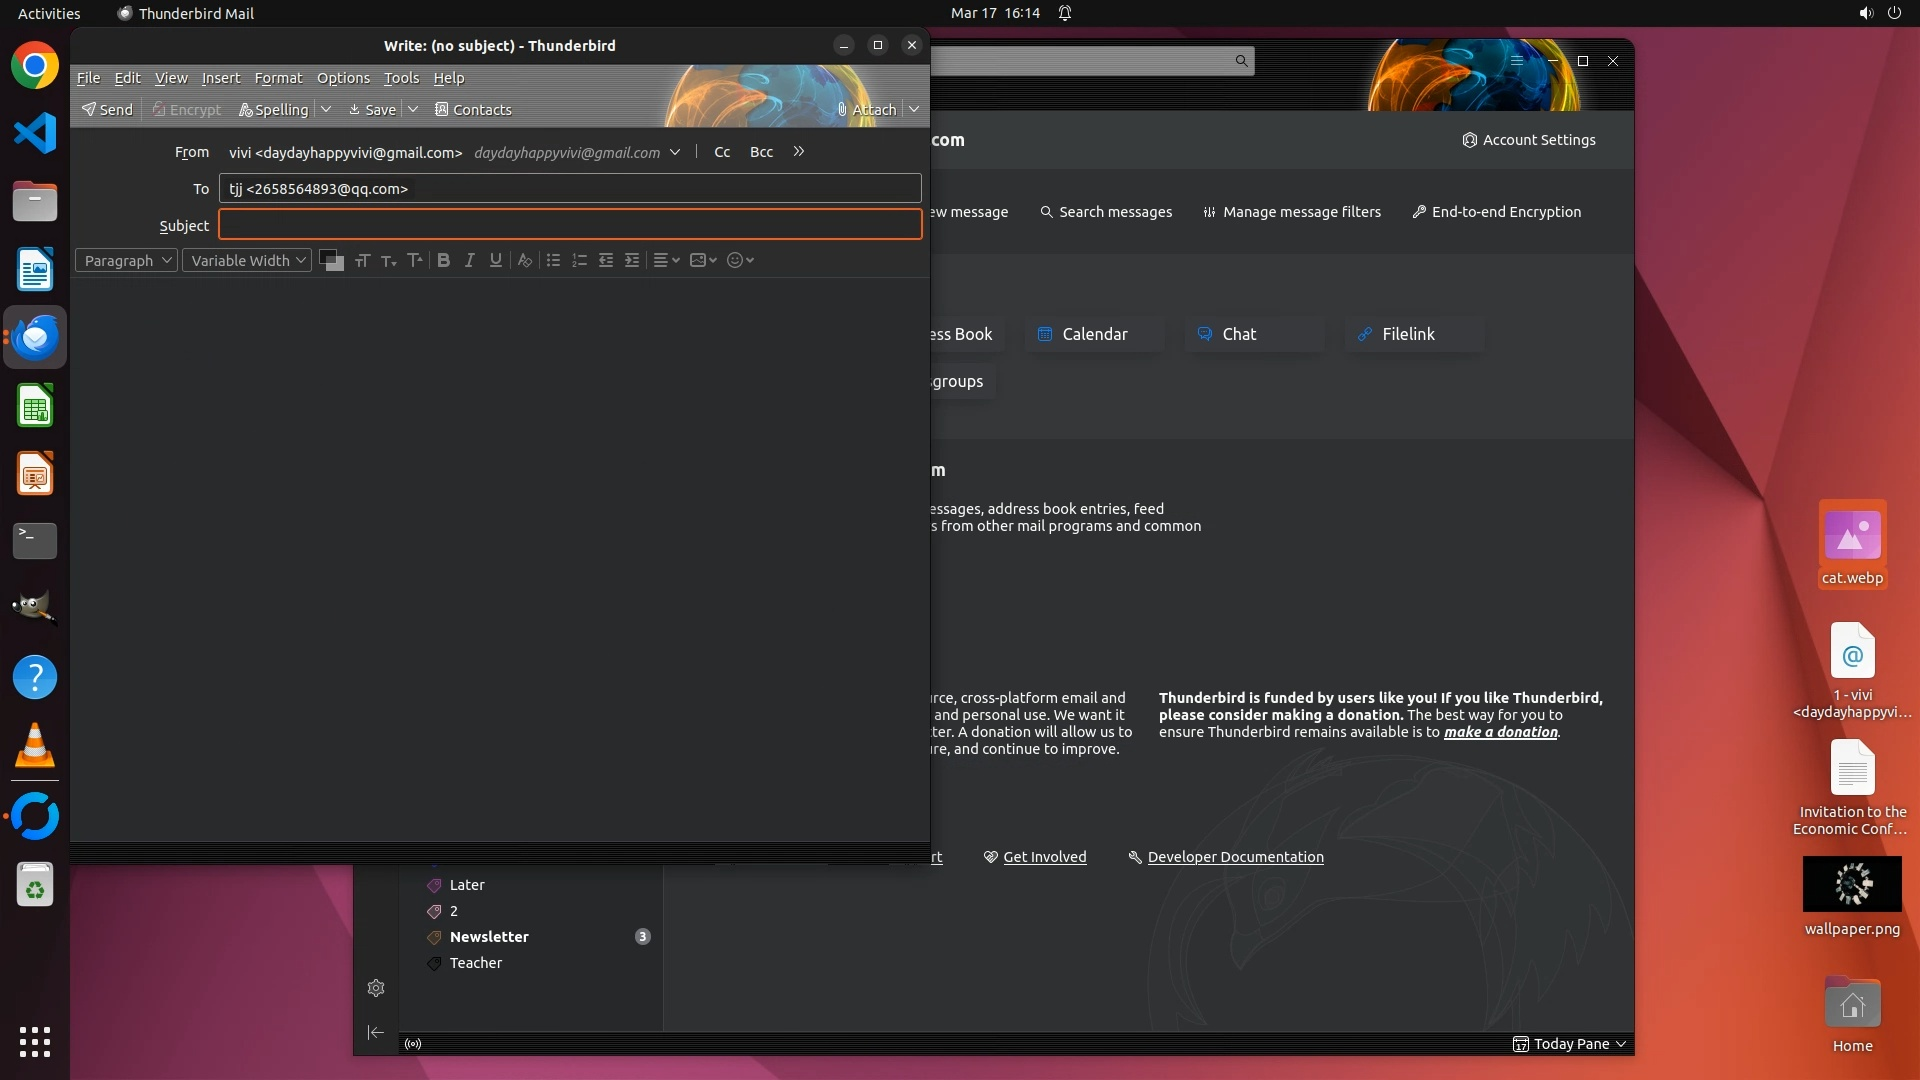This screenshot has width=1920, height=1080.
Task: Click the Send message button
Action: tap(107, 109)
